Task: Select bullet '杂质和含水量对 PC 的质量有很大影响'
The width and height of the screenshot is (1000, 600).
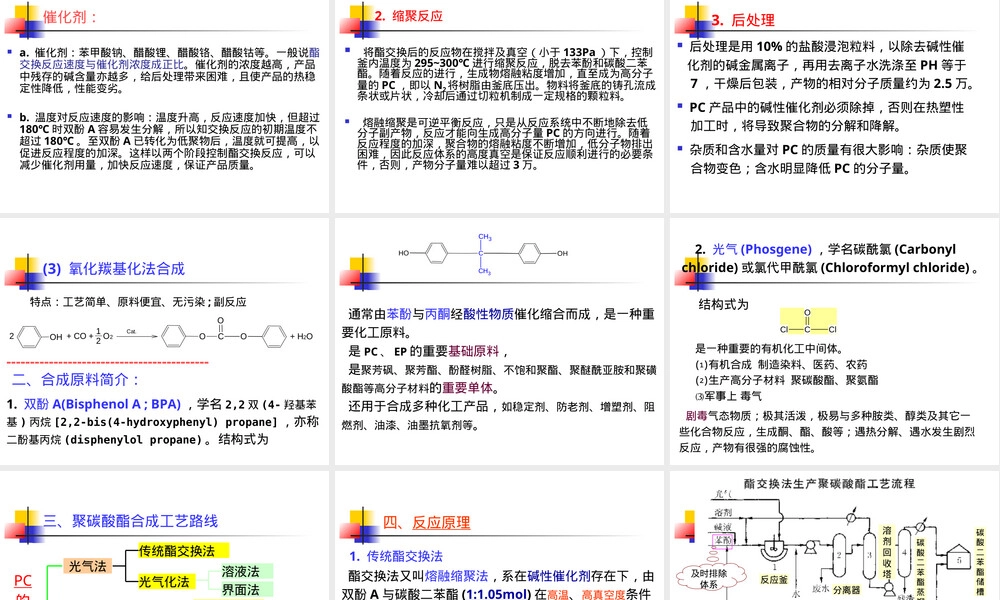Action: pyautogui.click(x=828, y=159)
